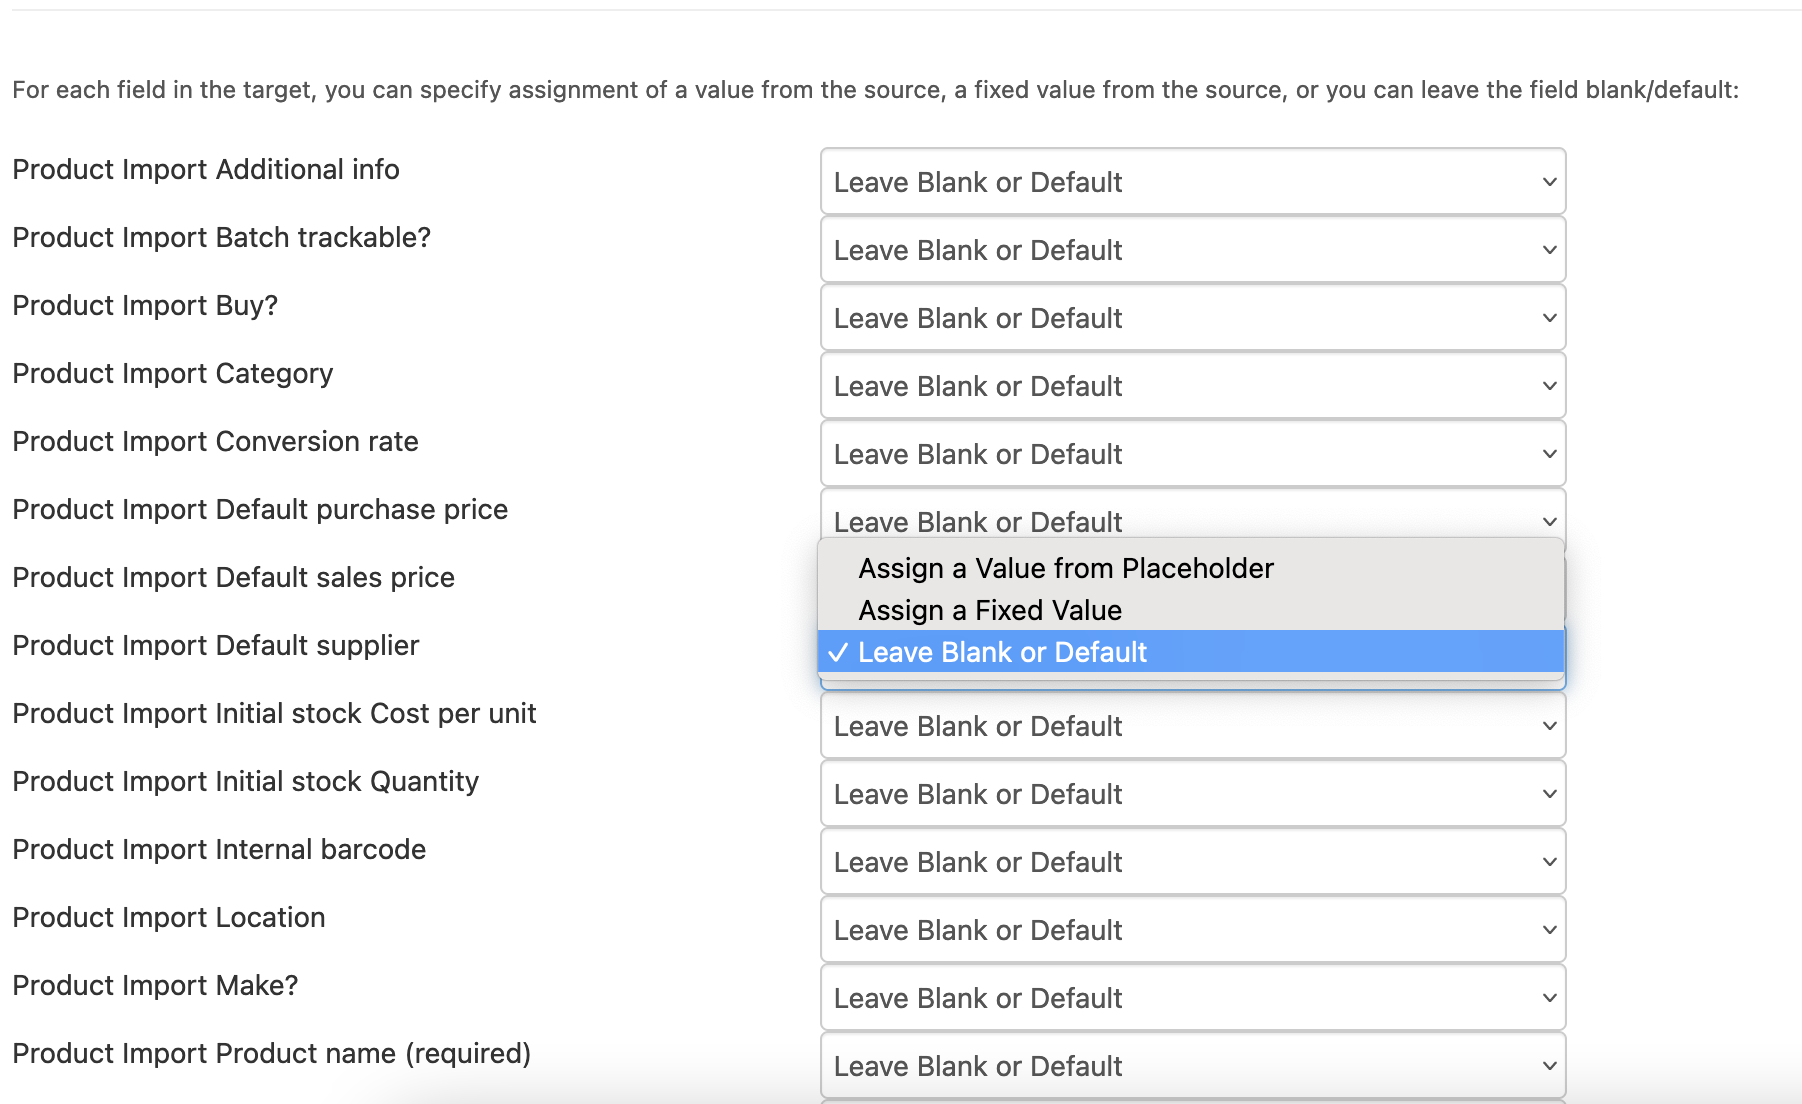This screenshot has width=1802, height=1104.
Task: Open the Product name (required) dropdown
Action: point(1192,1066)
